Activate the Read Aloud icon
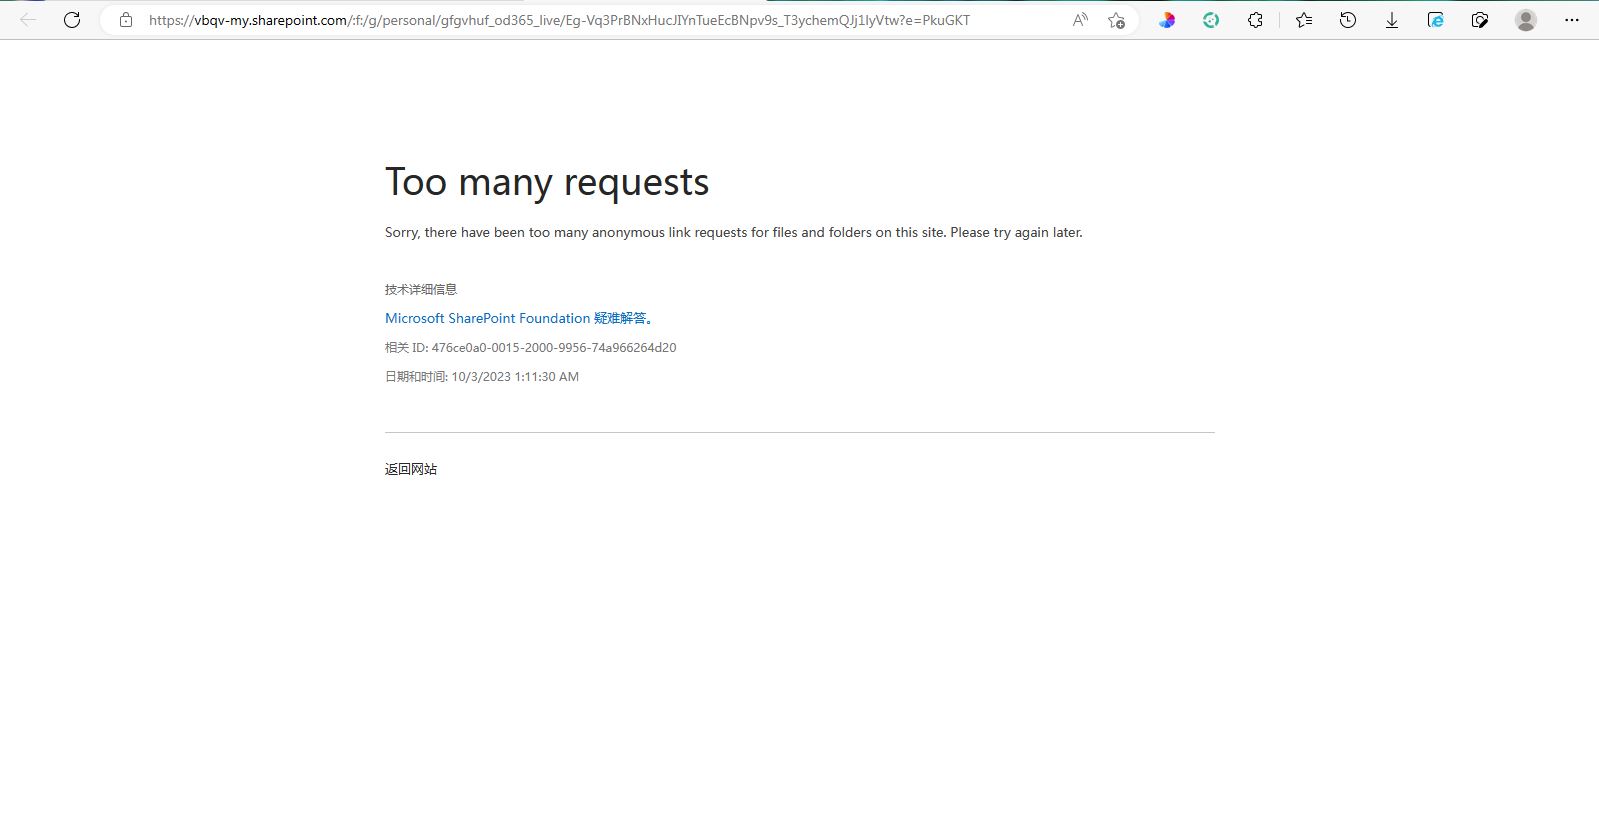This screenshot has height=828, width=1599. click(x=1080, y=20)
